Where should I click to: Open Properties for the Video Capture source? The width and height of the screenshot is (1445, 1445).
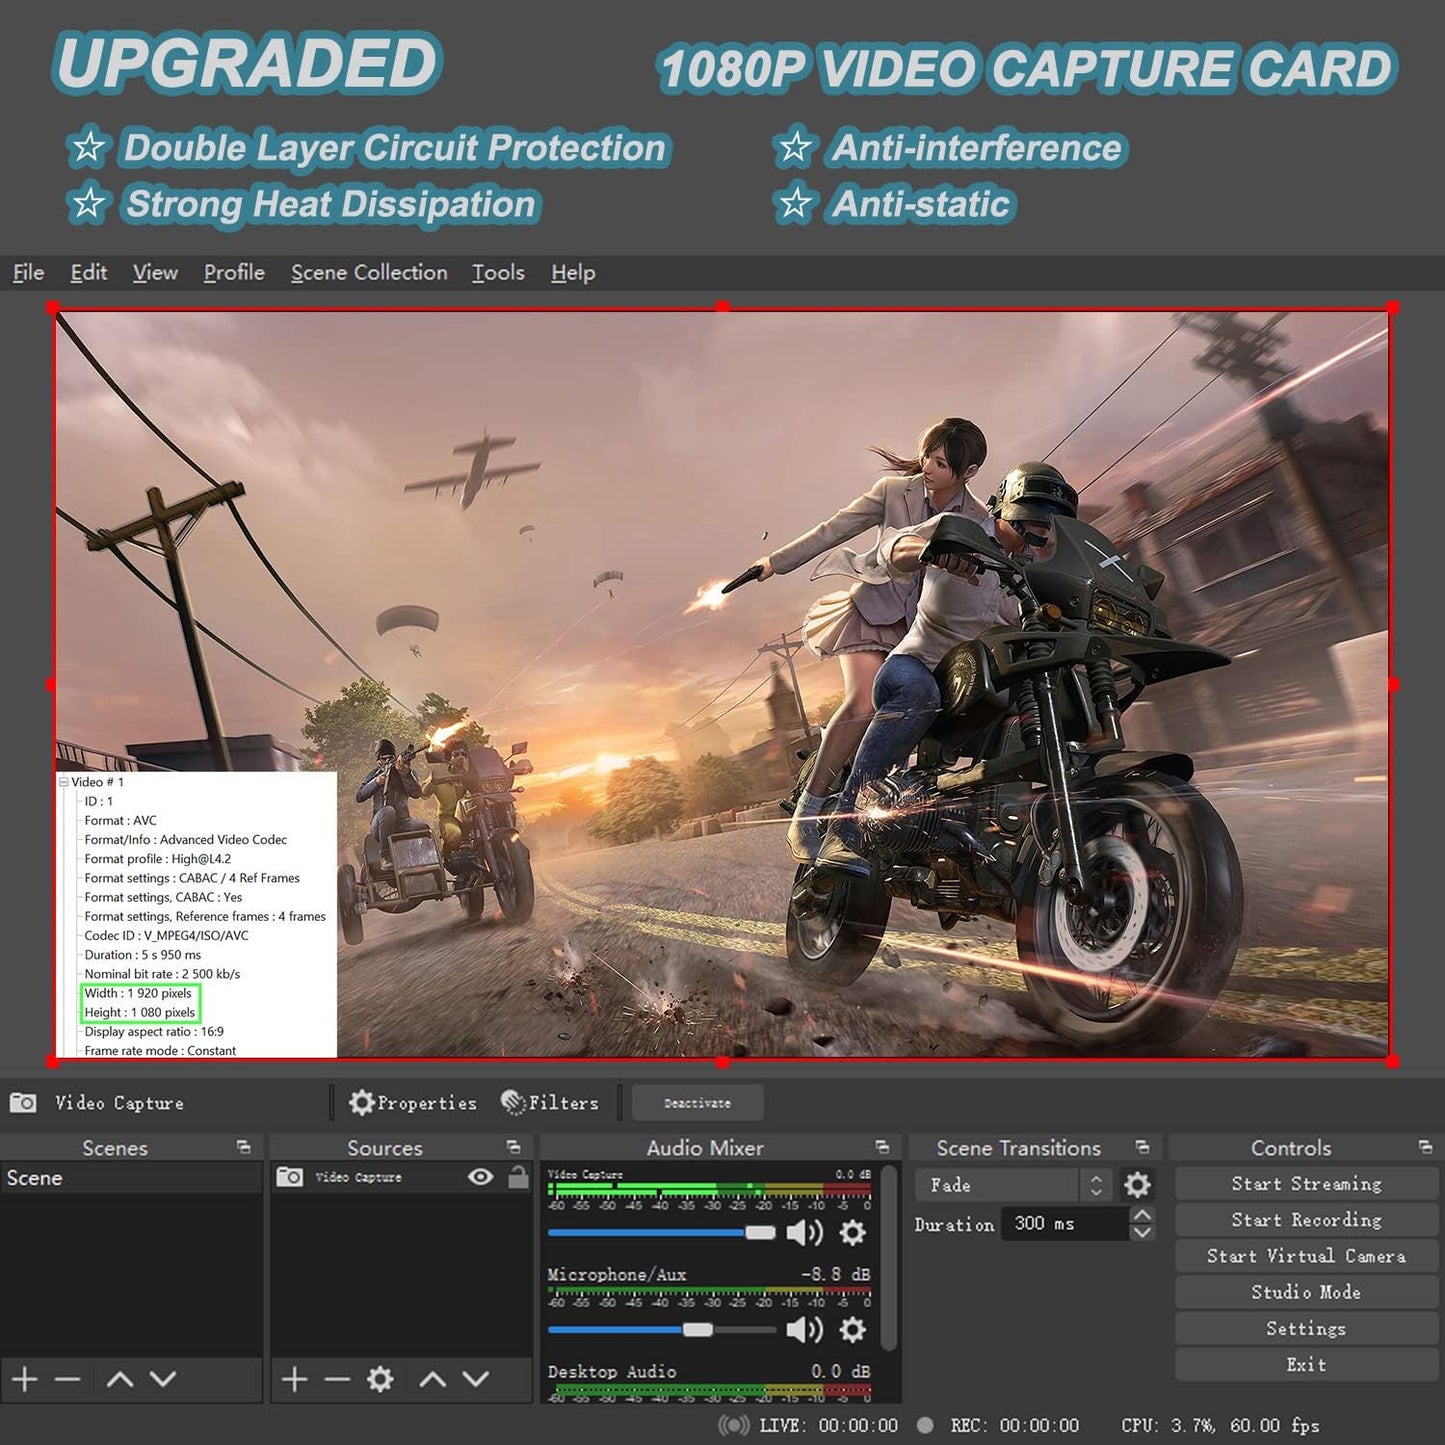coord(412,1103)
